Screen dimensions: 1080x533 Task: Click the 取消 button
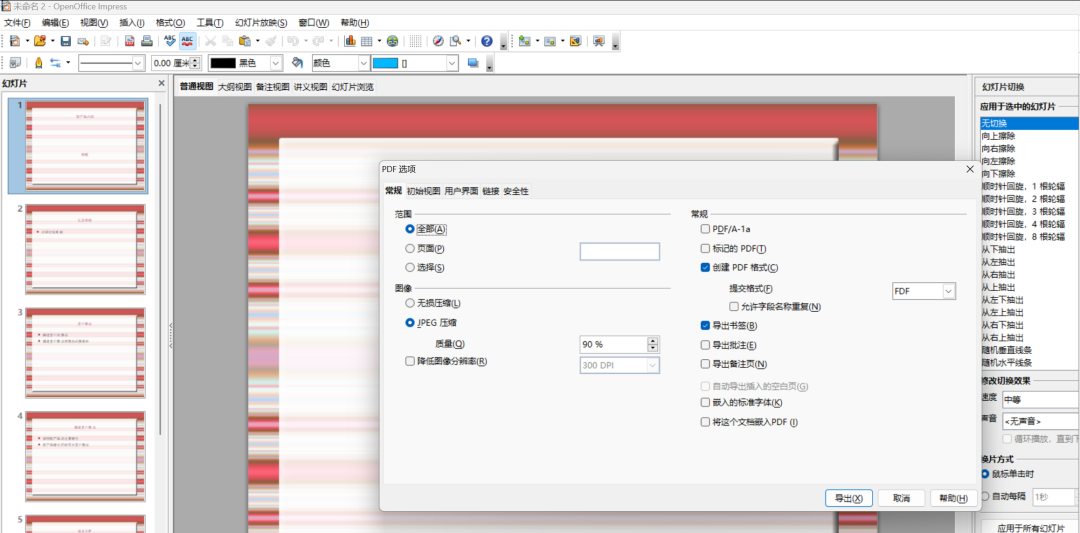pyautogui.click(x=901, y=498)
